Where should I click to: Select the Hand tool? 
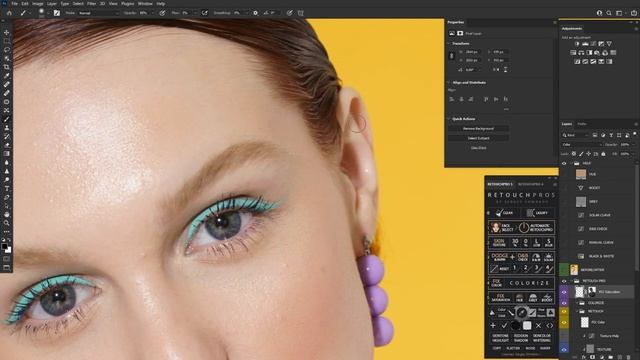point(7,214)
